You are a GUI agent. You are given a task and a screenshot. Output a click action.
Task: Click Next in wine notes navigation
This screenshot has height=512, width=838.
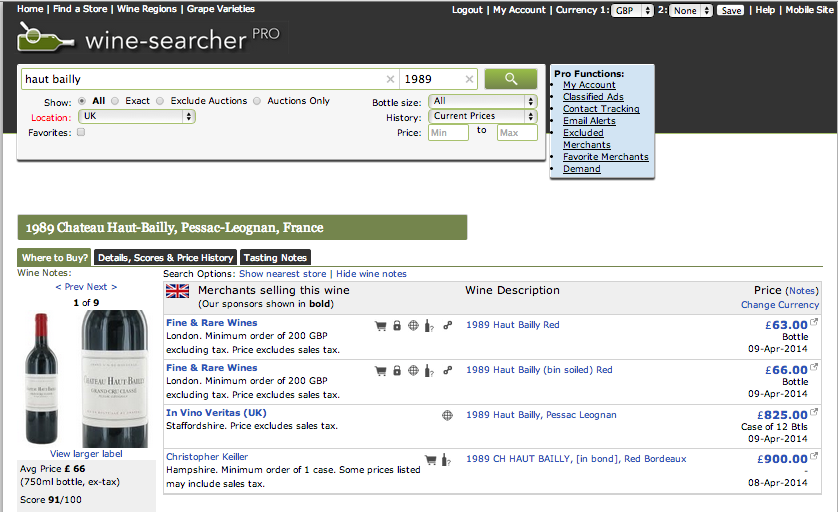click(x=102, y=287)
